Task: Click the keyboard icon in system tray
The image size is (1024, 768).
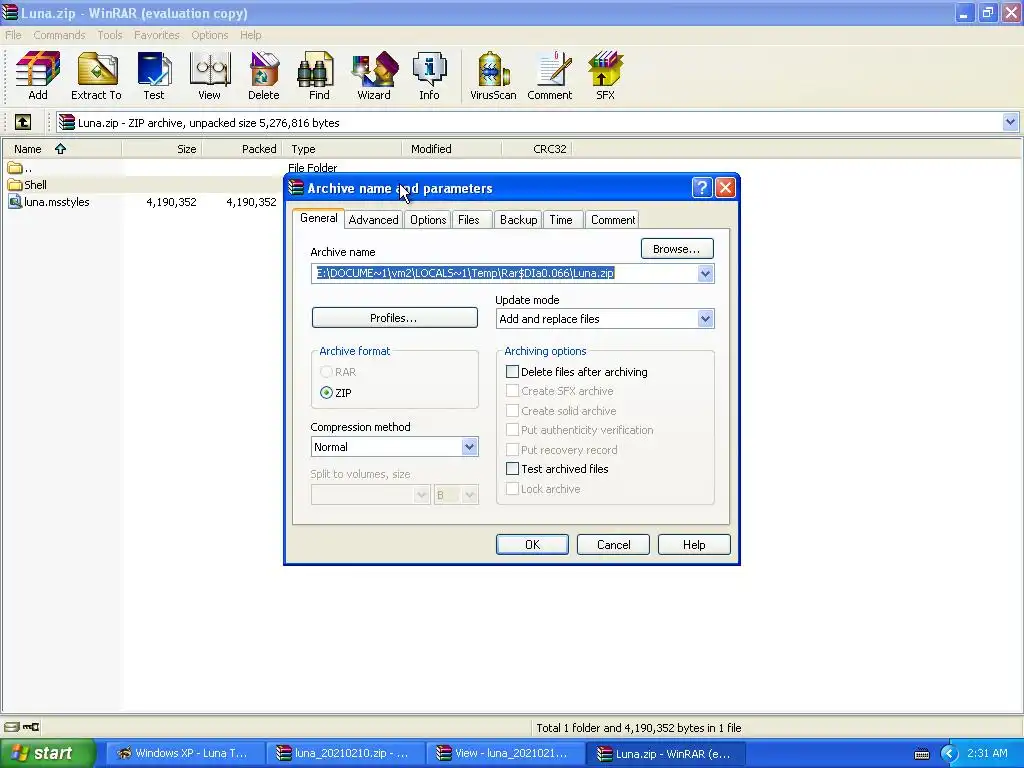Action: point(921,754)
